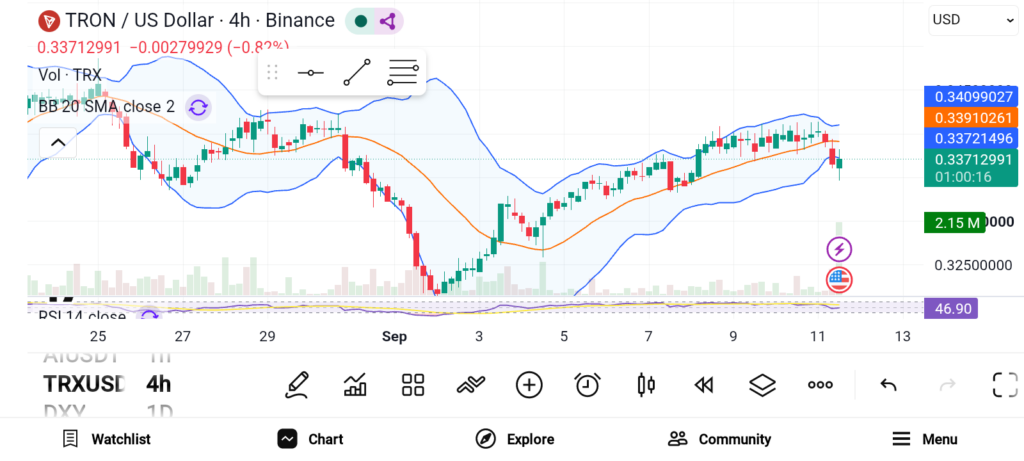This screenshot has width=1024, height=461.
Task: Create an alert with the alarm clock icon
Action: [x=587, y=385]
